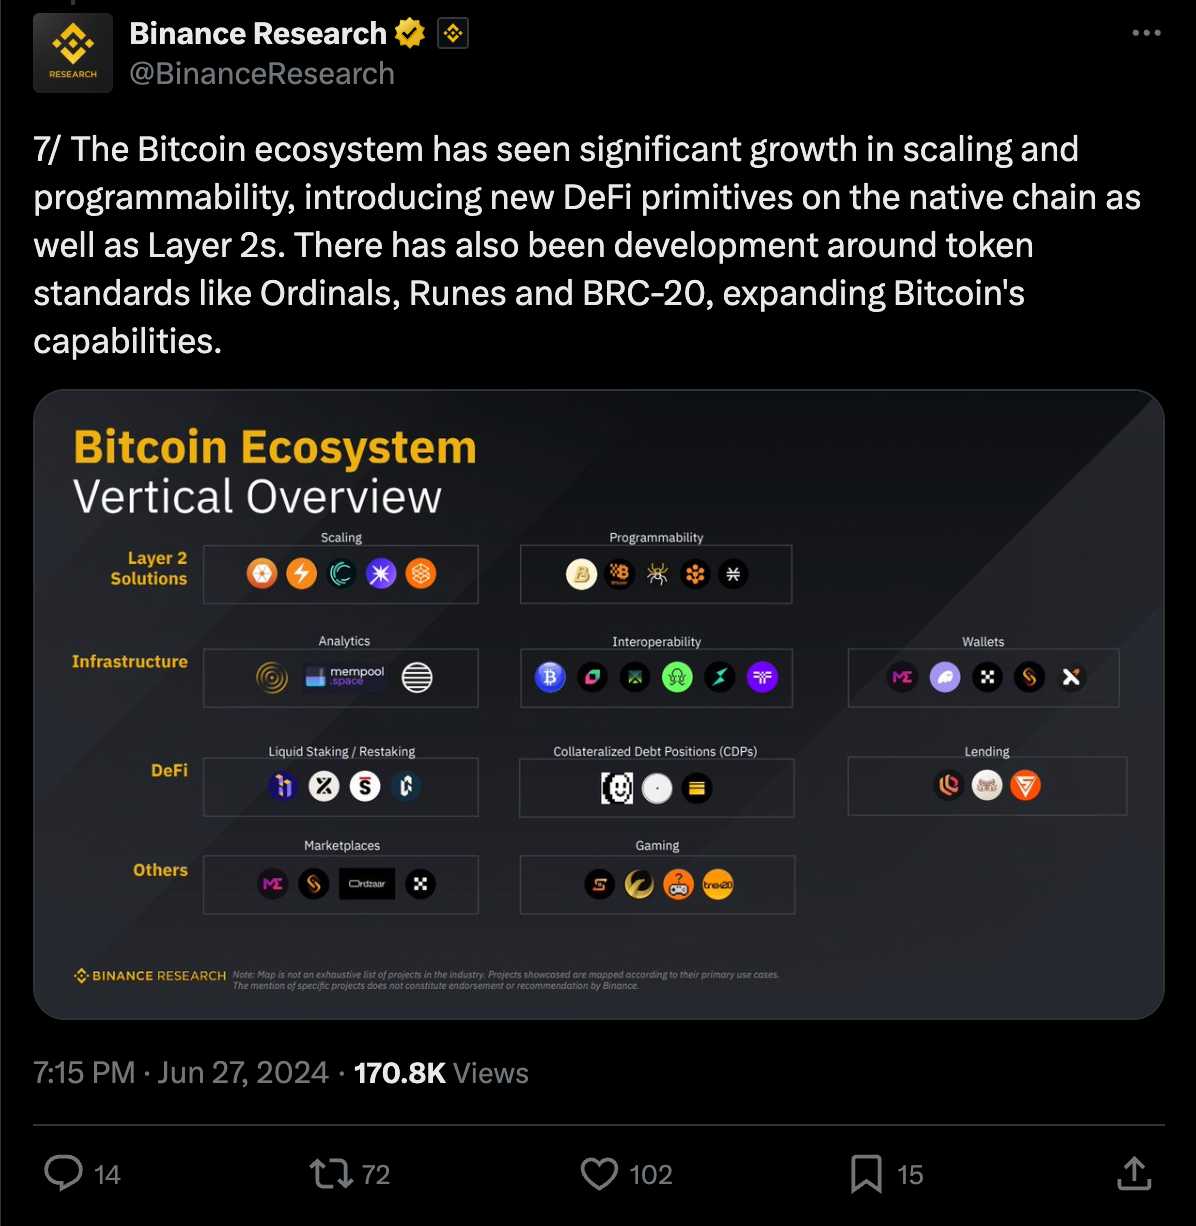Screen dimensions: 1196x1226
Task: Open the @BinanceResearch handle link
Action: (262, 74)
